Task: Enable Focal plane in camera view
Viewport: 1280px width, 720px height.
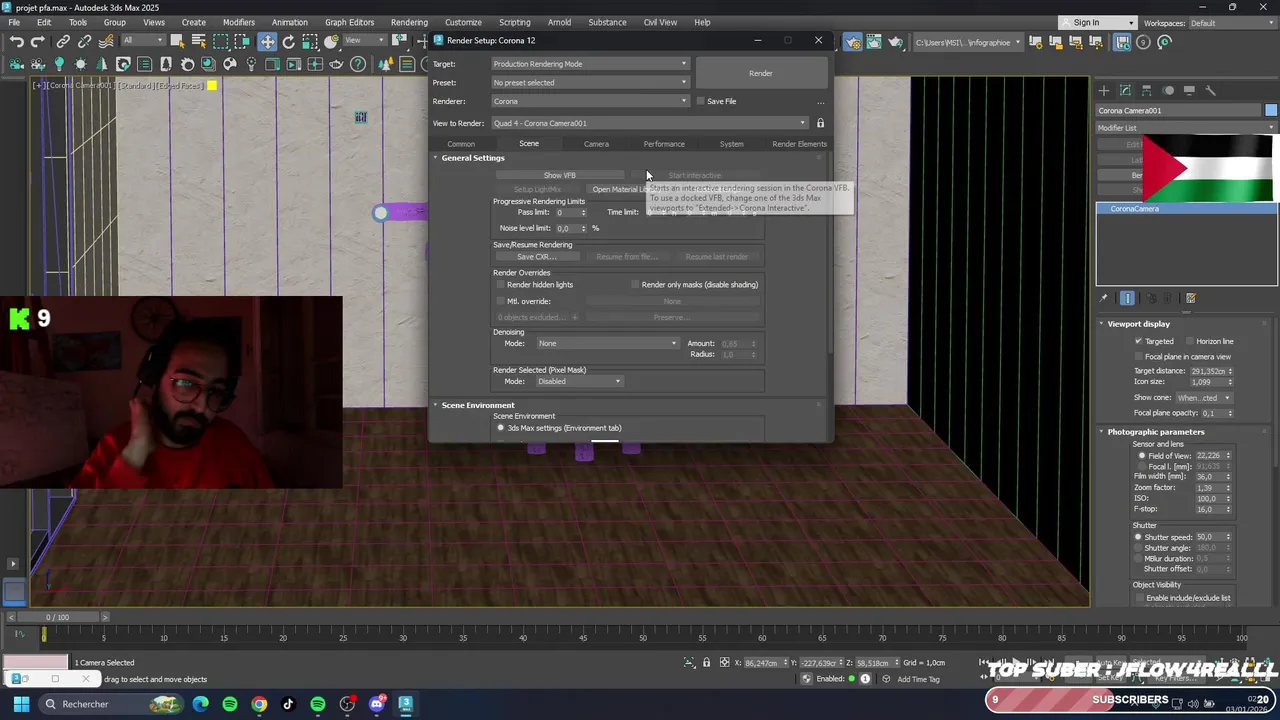Action: (x=1138, y=356)
